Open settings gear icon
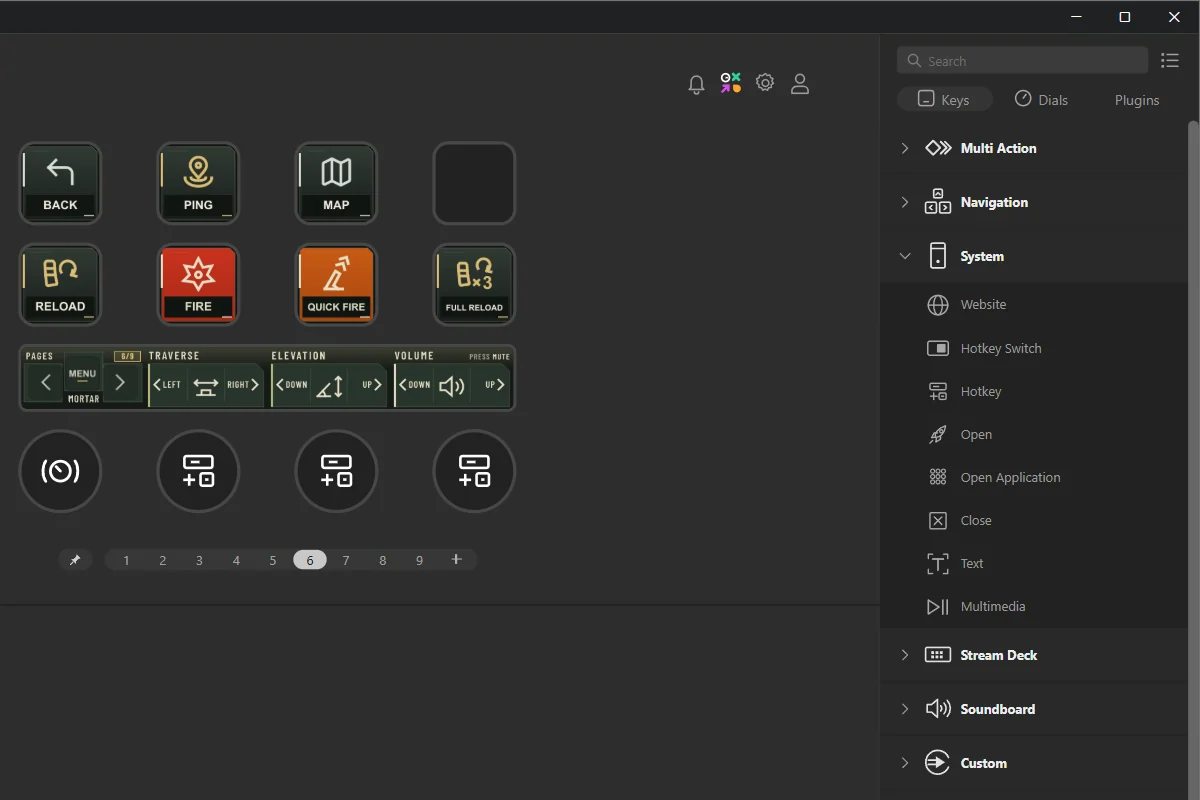The height and width of the screenshot is (800, 1200). [765, 83]
